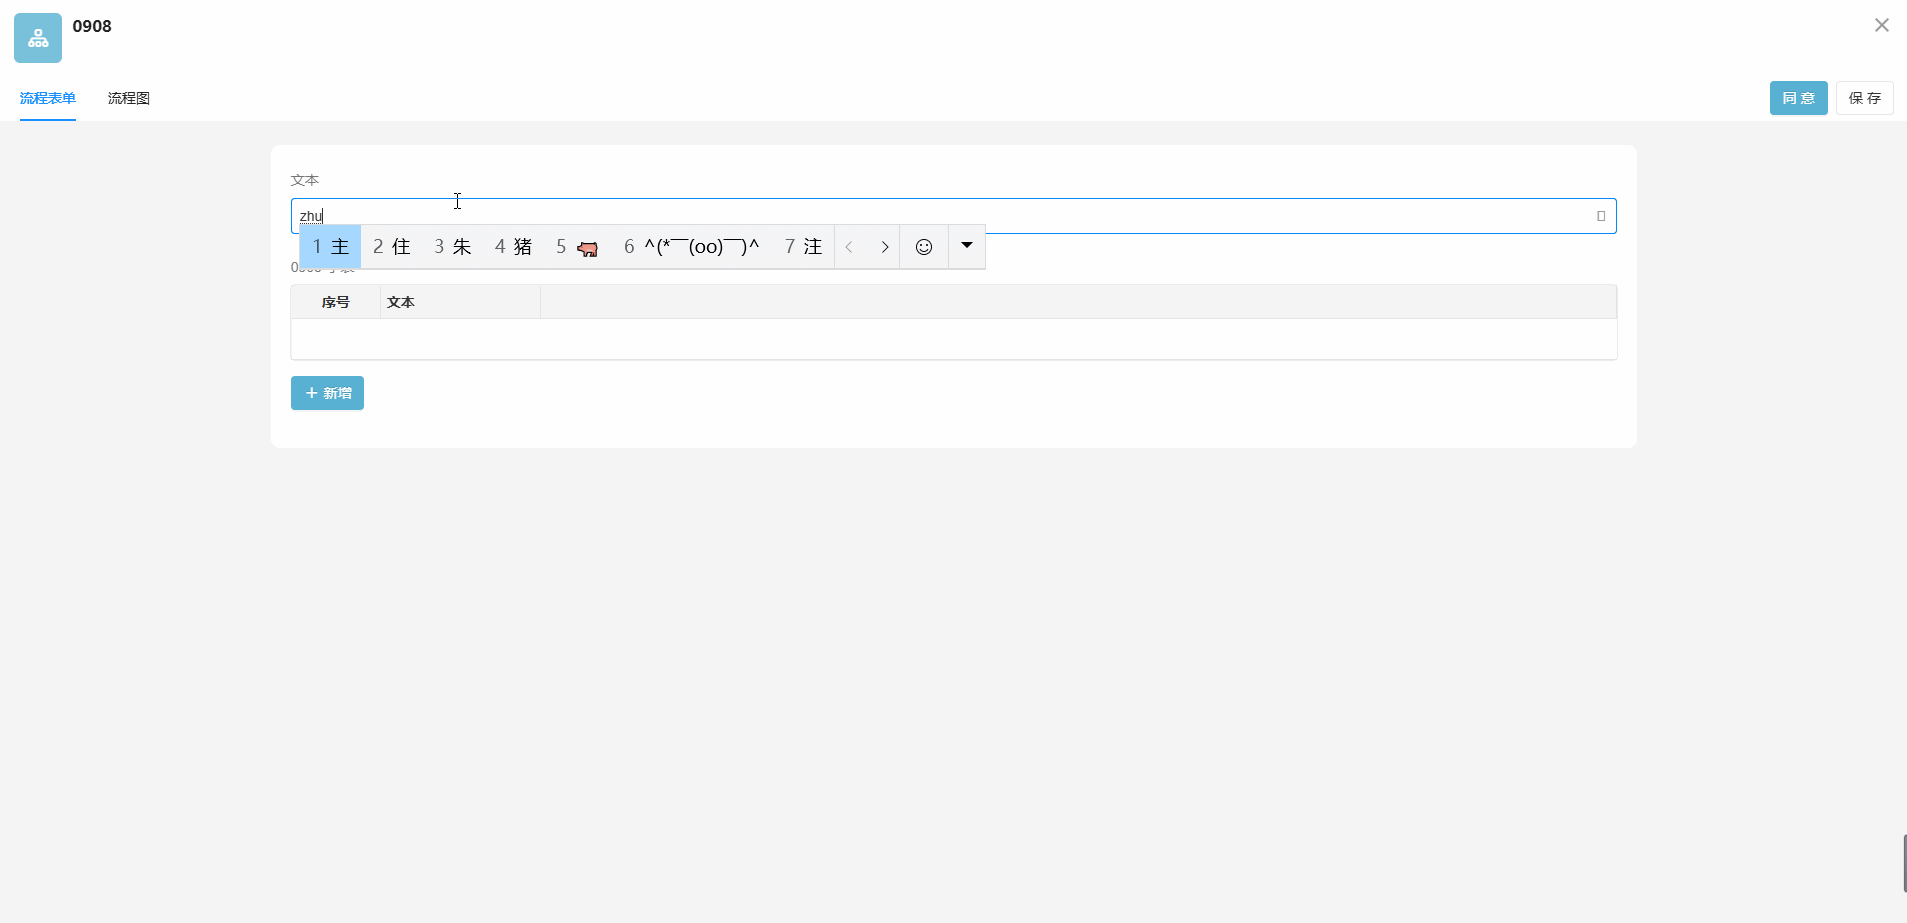This screenshot has width=1907, height=923.
Task: Go to next IME candidate page
Action: (x=884, y=247)
